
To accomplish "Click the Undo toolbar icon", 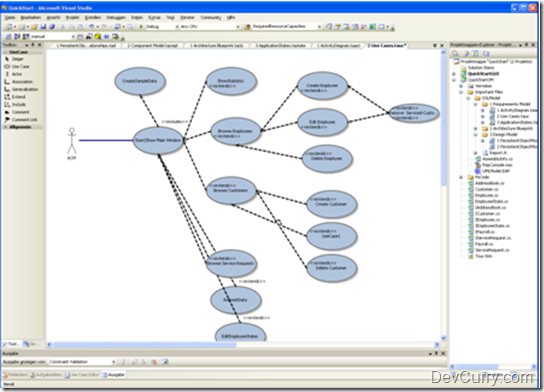I will 91,27.
